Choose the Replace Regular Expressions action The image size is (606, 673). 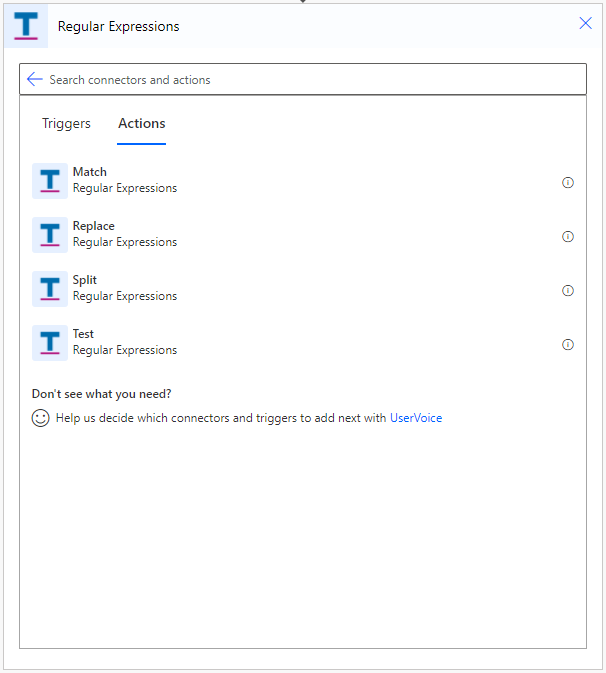[303, 235]
